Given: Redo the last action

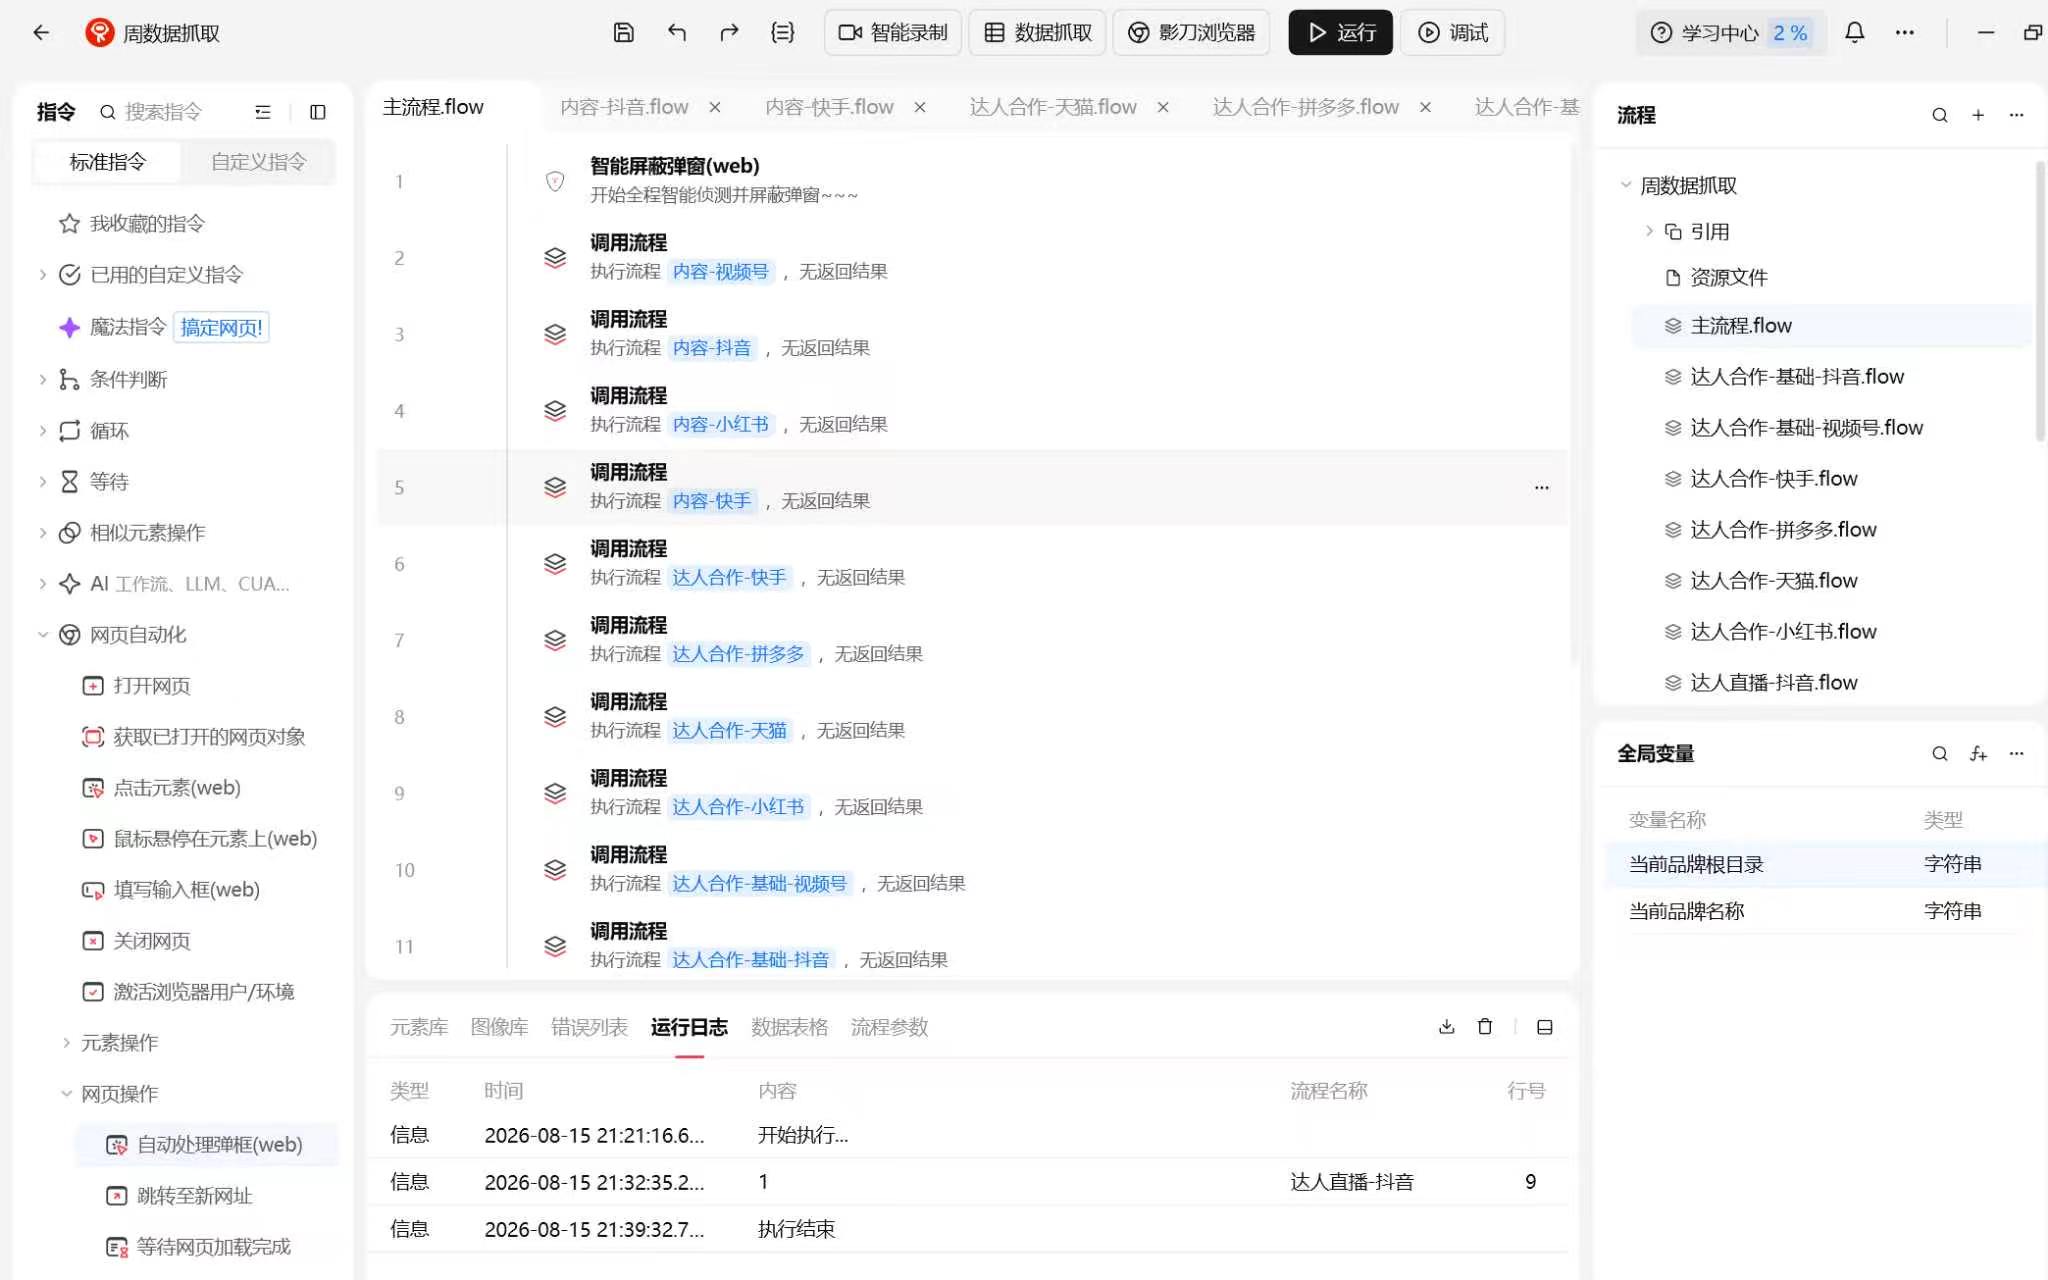Looking at the screenshot, I should click(x=729, y=33).
